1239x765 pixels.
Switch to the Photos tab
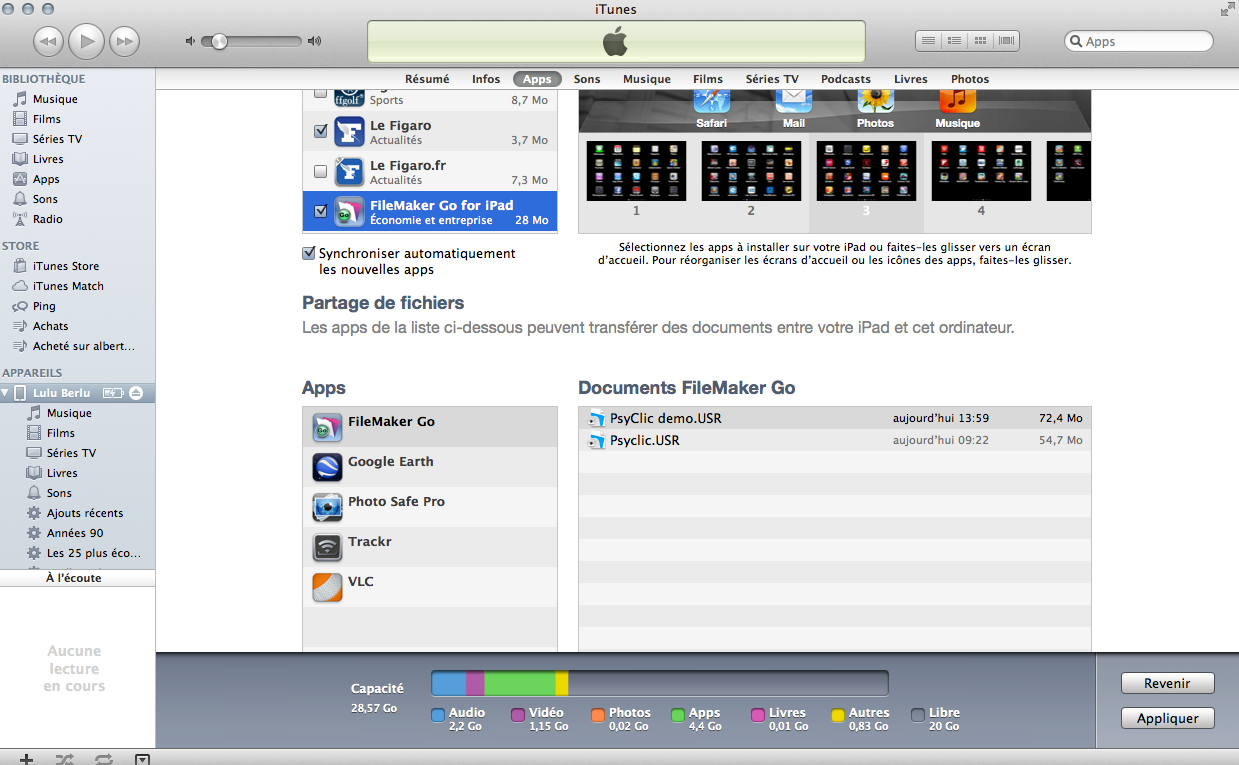[x=970, y=79]
